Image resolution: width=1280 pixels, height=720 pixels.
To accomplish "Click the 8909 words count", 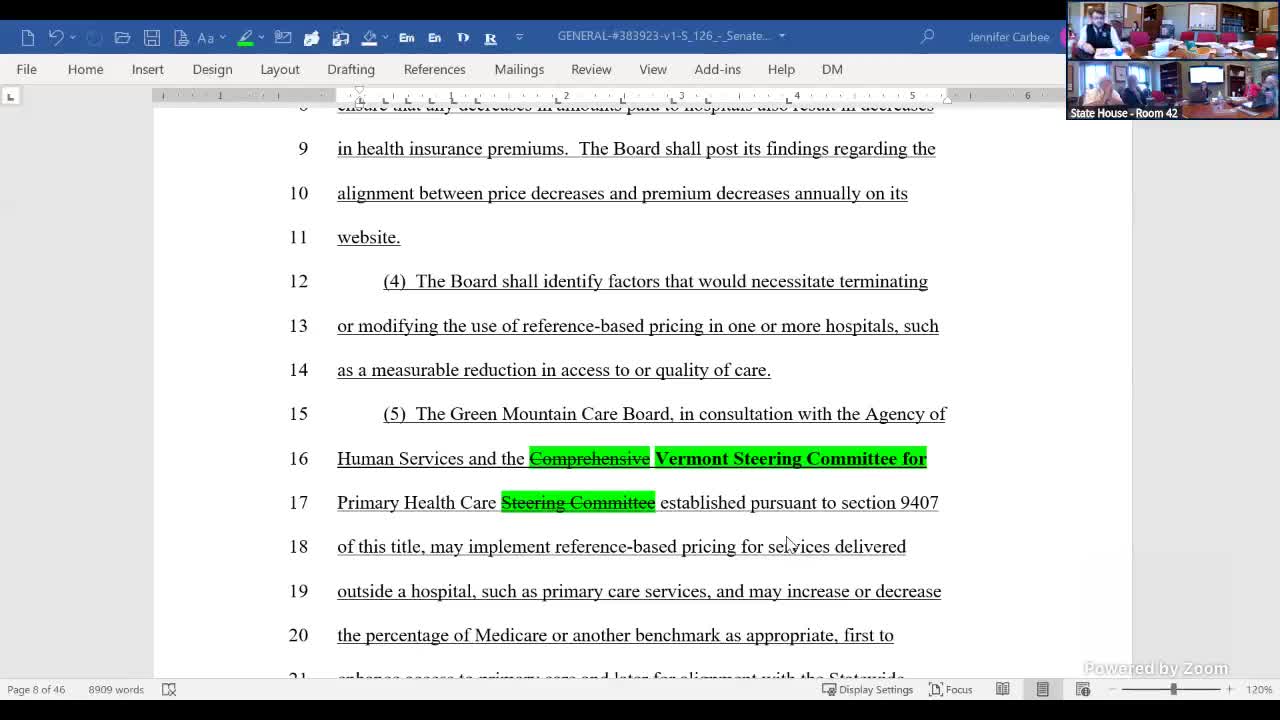I will coord(115,689).
